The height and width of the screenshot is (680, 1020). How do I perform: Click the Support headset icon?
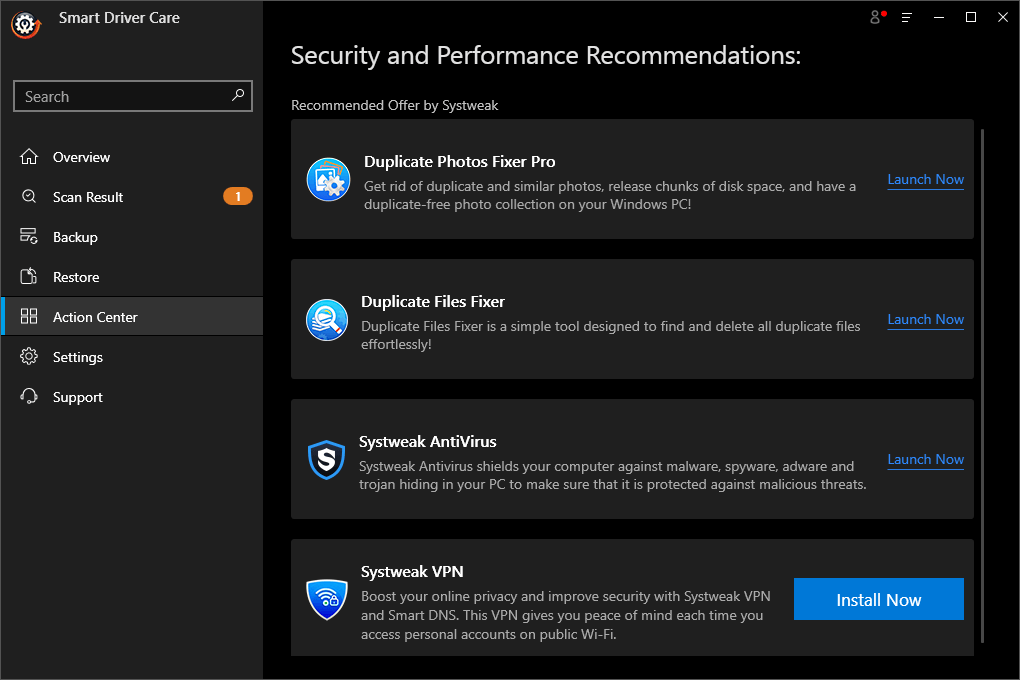click(x=29, y=396)
